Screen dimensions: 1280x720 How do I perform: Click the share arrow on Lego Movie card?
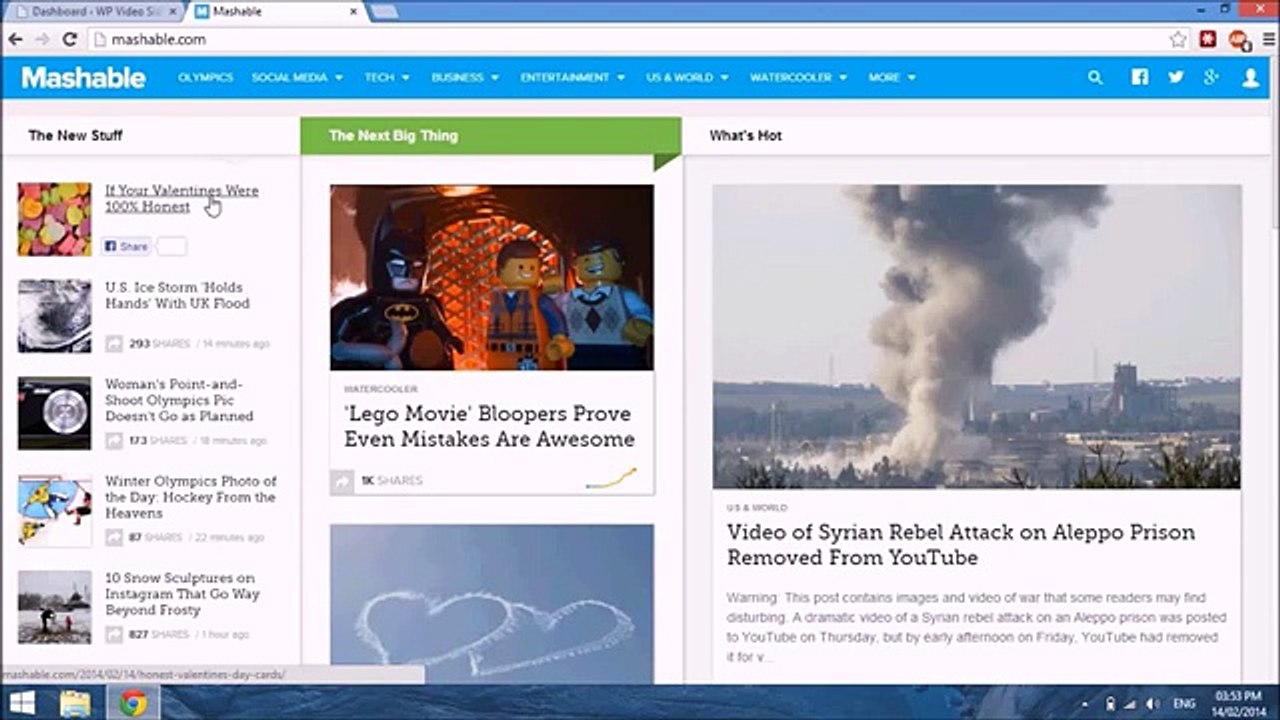point(342,481)
